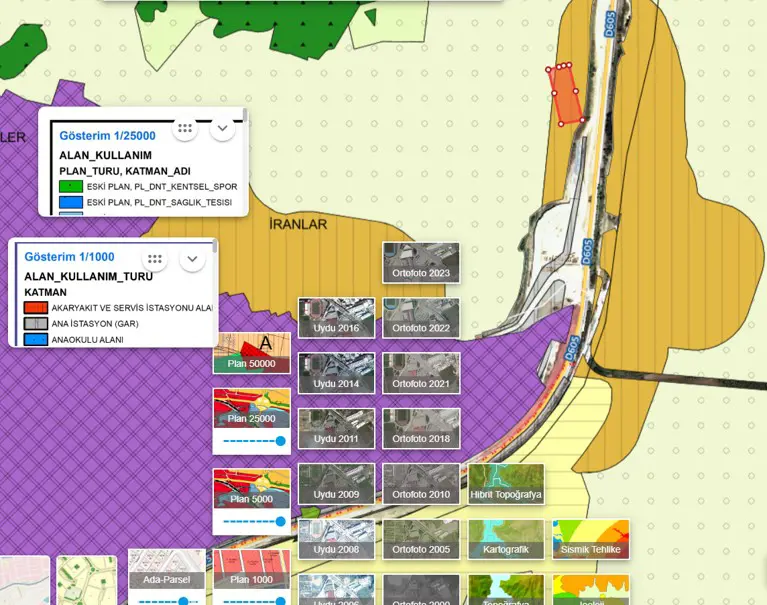Viewport: 767px width, 605px height.
Task: Collapse the Gösterim 1/1000 legend chevron
Action: click(192, 259)
